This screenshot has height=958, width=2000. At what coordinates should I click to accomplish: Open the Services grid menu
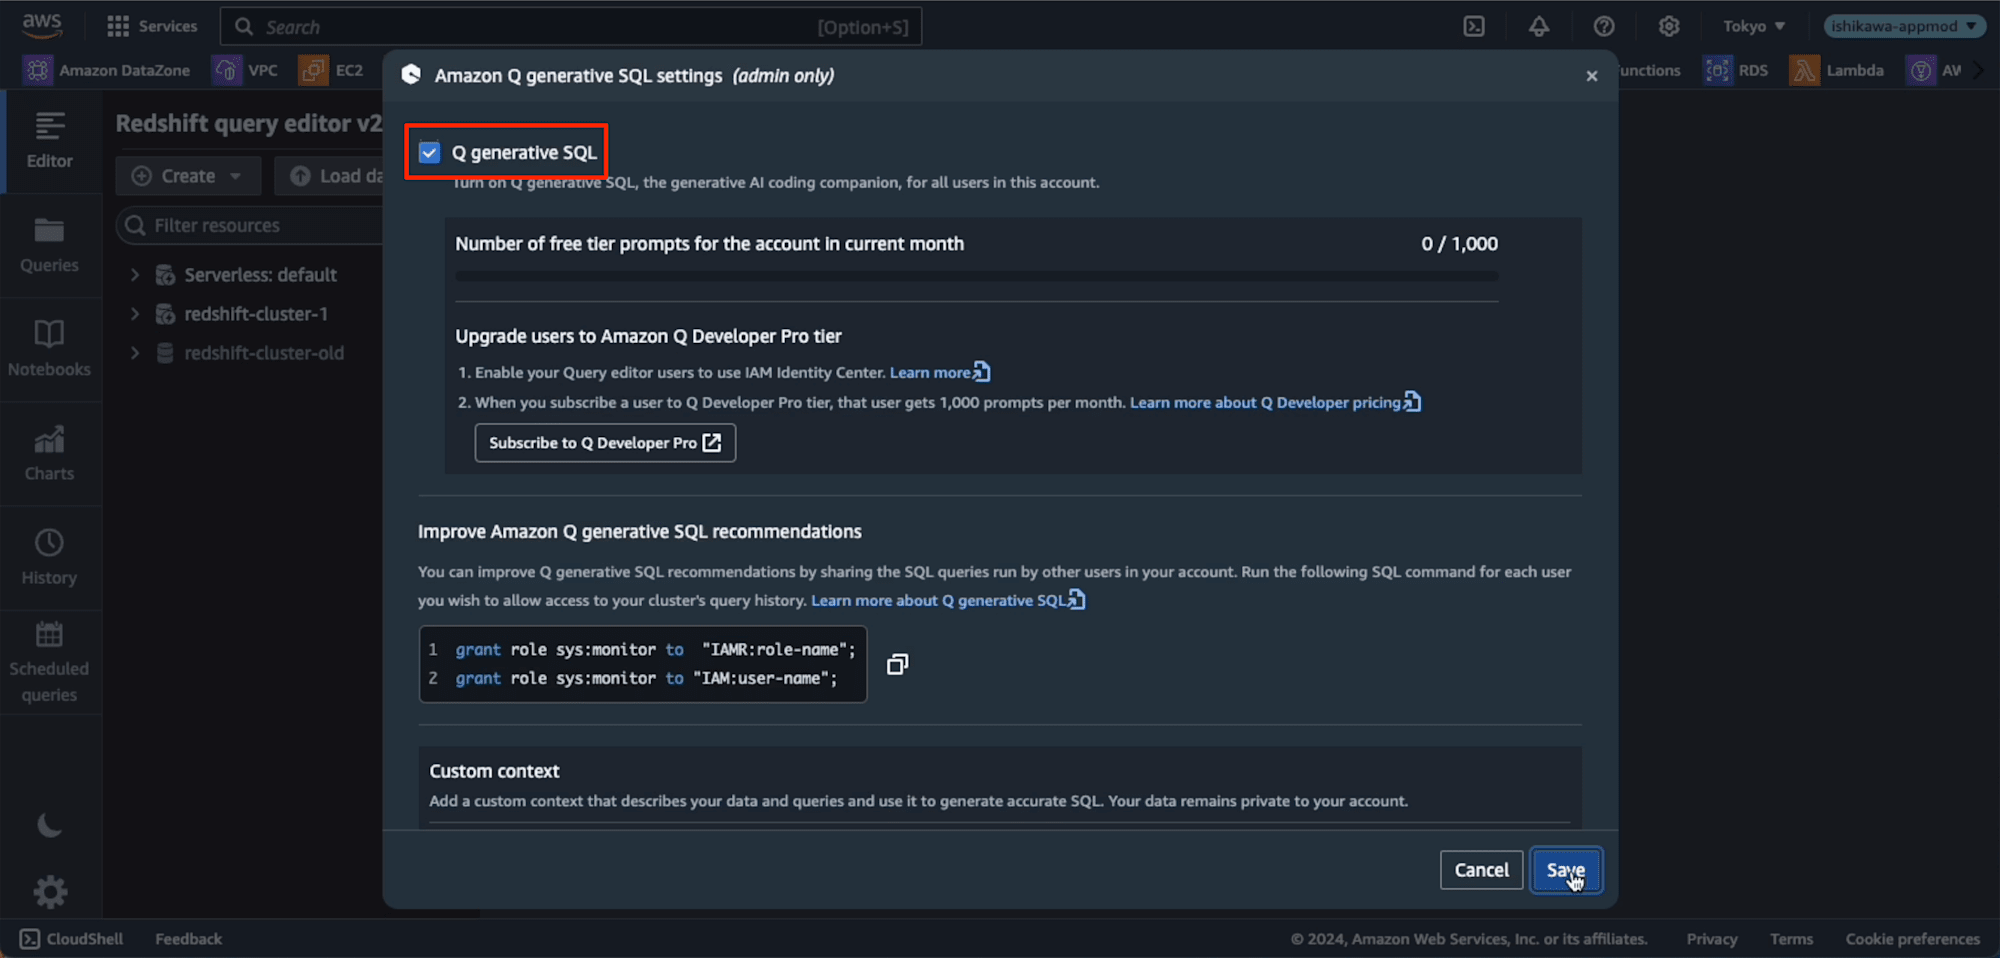point(152,26)
